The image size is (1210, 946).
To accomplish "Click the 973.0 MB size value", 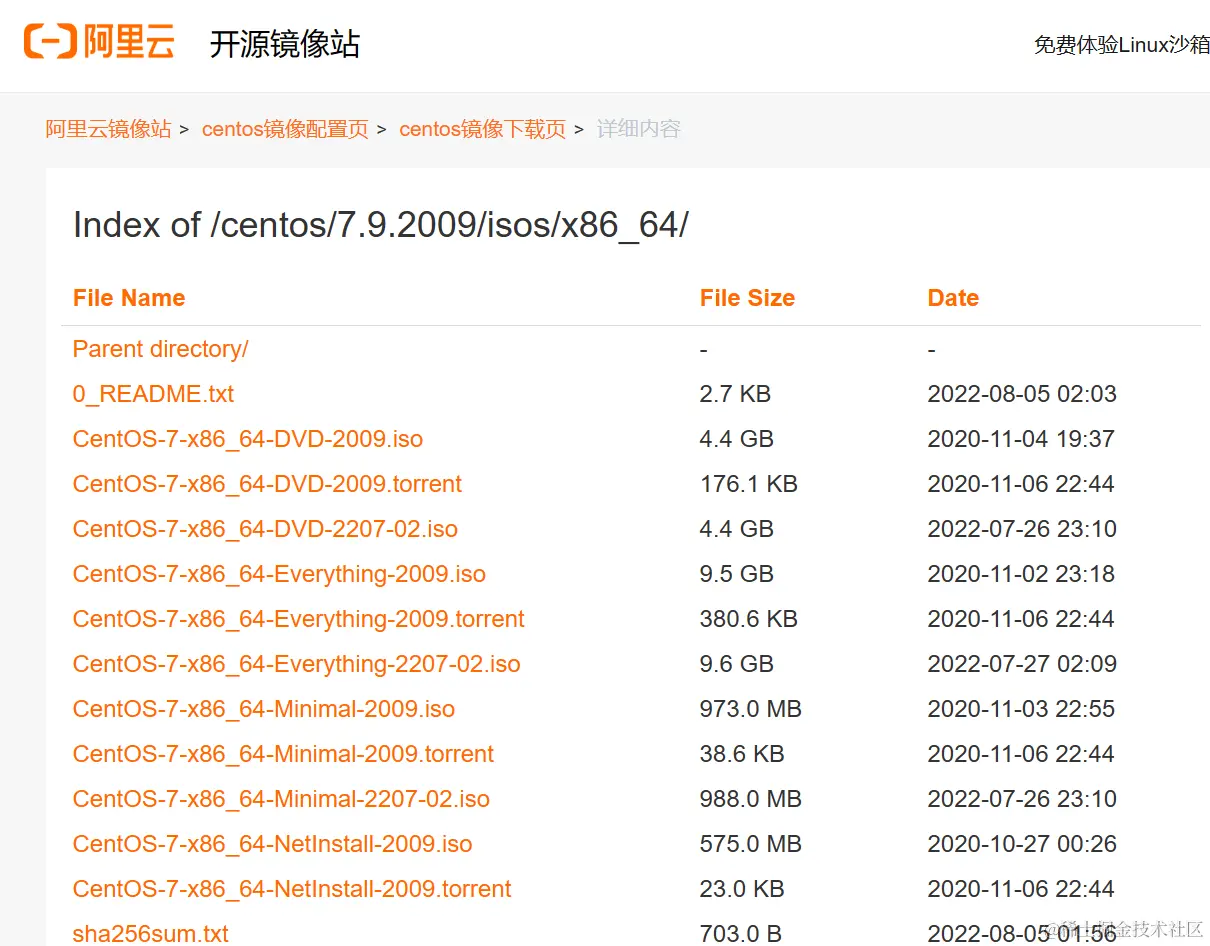I will [751, 709].
